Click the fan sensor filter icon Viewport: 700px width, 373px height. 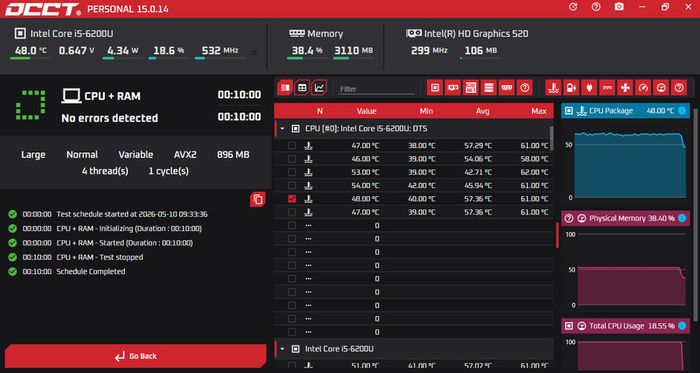pos(625,87)
